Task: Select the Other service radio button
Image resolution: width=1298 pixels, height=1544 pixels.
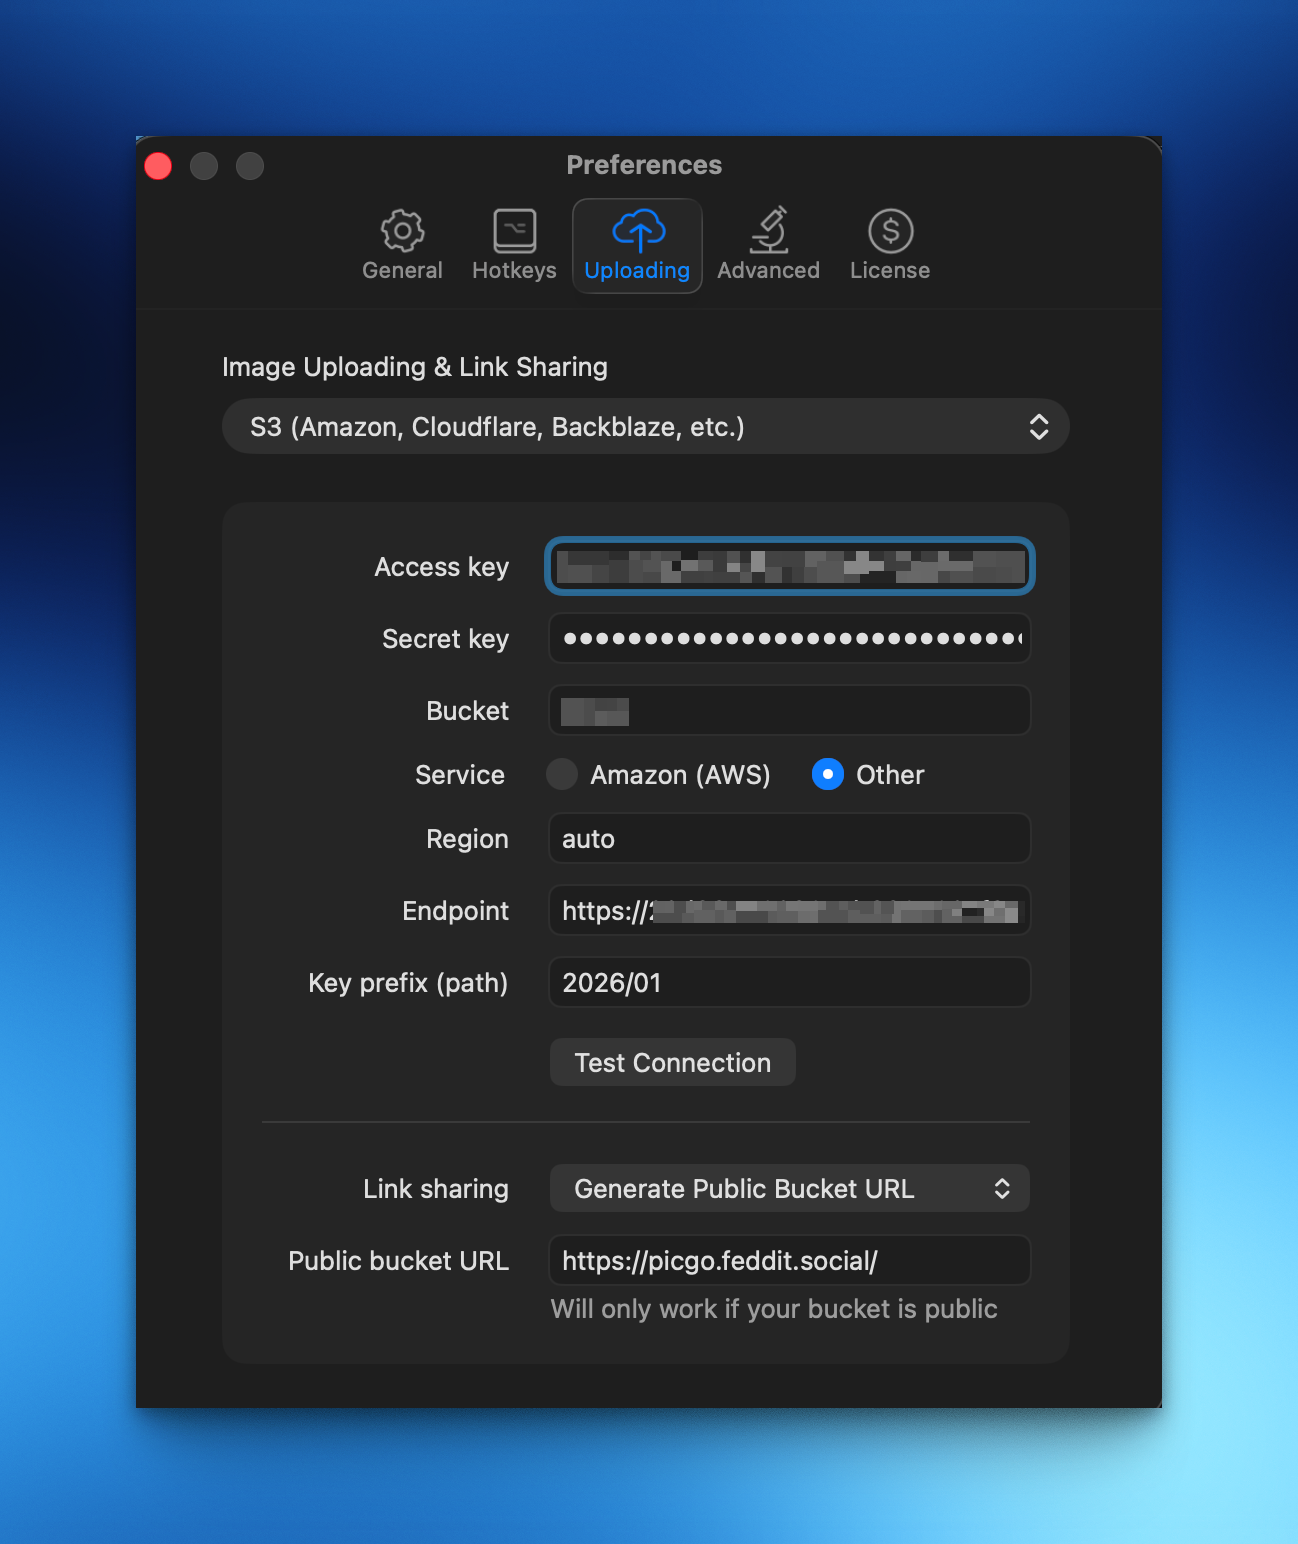Action: click(828, 774)
